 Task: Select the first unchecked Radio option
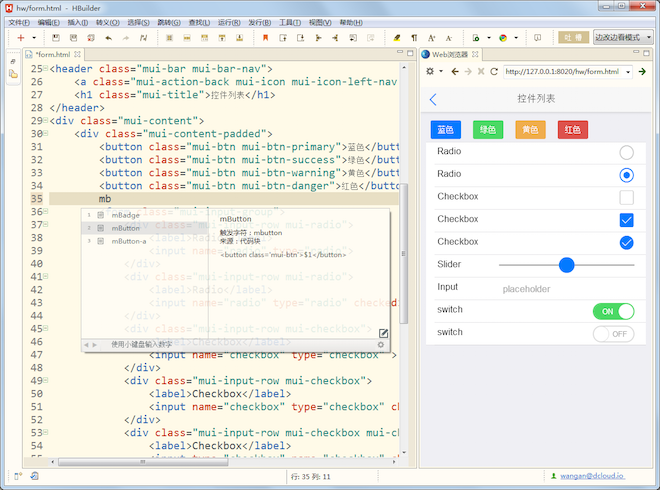pos(626,152)
